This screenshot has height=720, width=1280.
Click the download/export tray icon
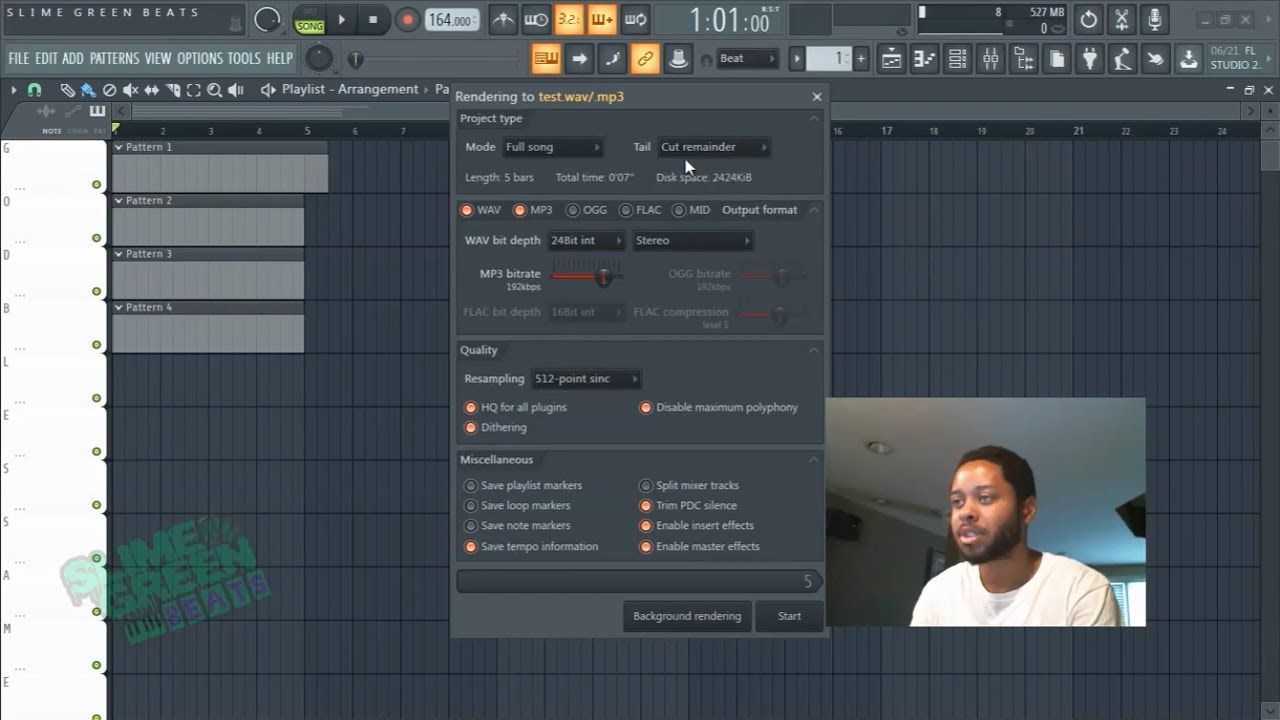[x=1188, y=59]
